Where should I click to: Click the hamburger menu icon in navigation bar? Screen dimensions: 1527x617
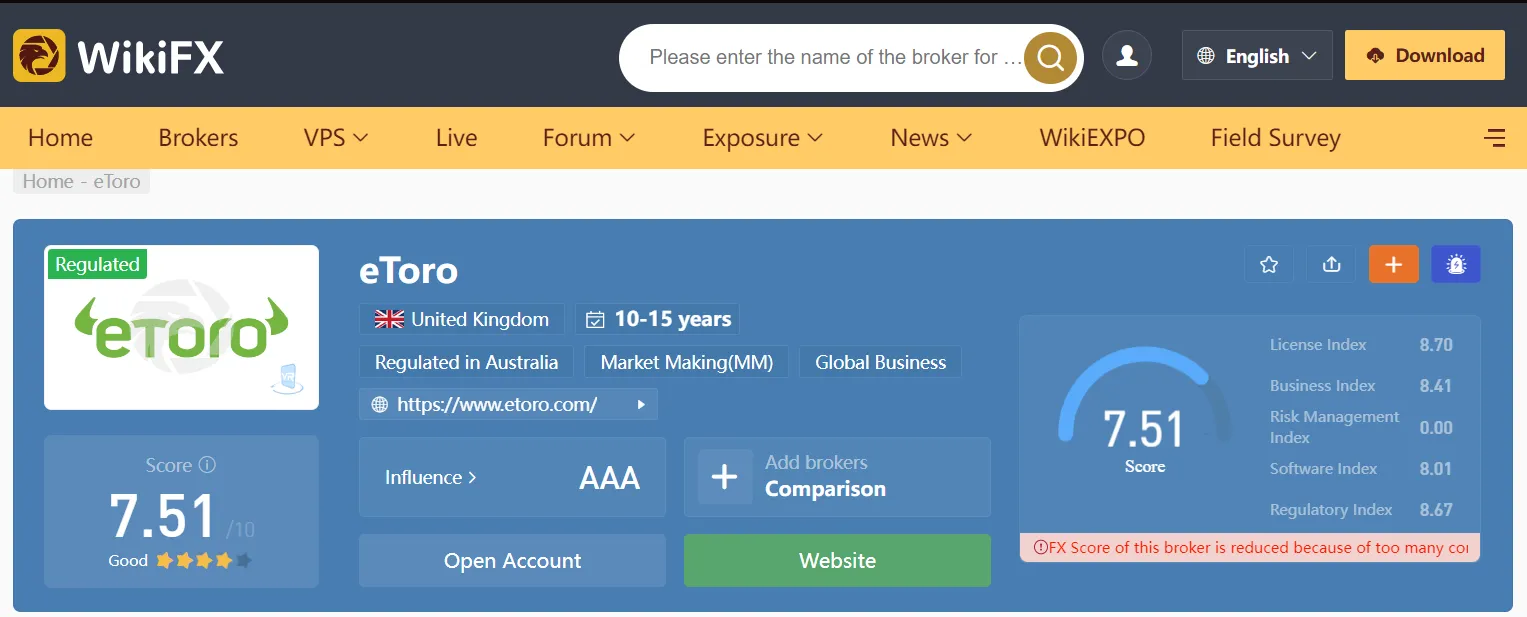(1495, 138)
